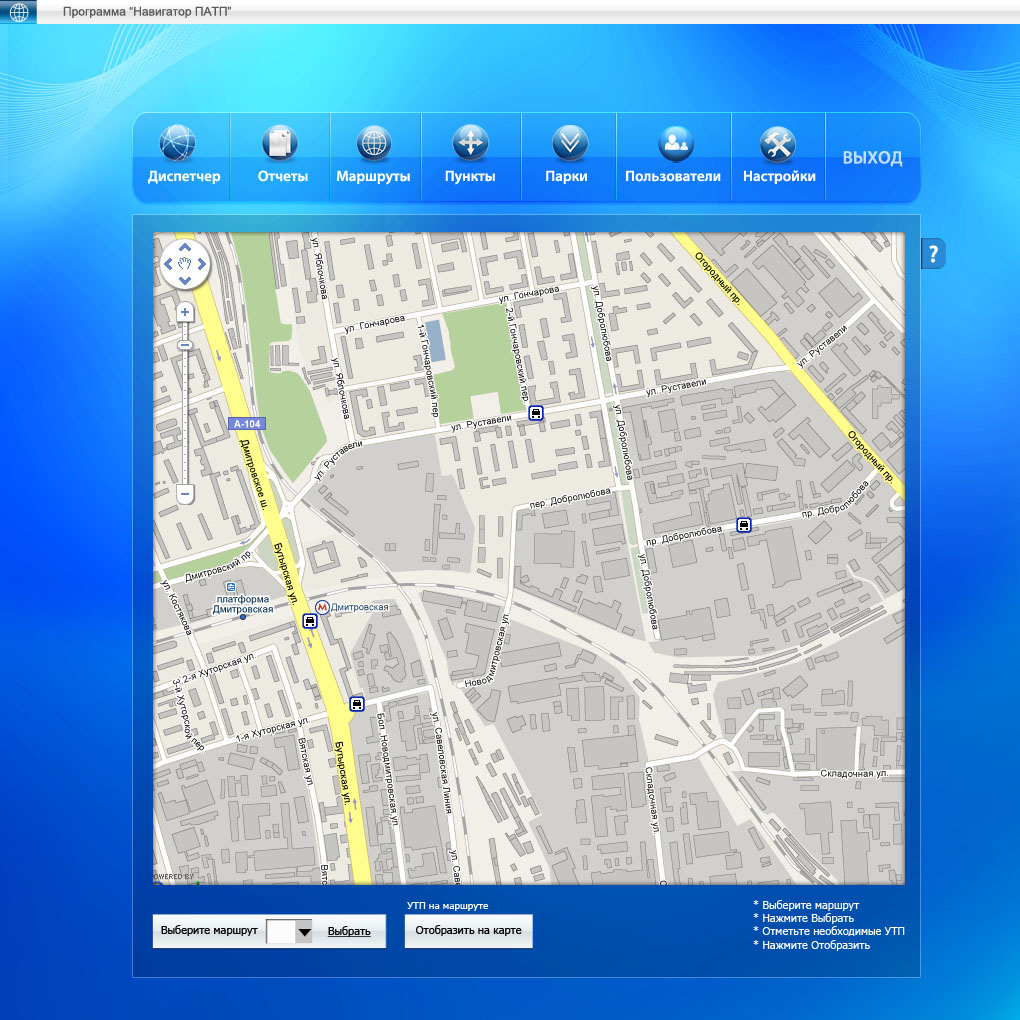Expand the Выберите маршрут dropdown arrow

click(x=304, y=932)
